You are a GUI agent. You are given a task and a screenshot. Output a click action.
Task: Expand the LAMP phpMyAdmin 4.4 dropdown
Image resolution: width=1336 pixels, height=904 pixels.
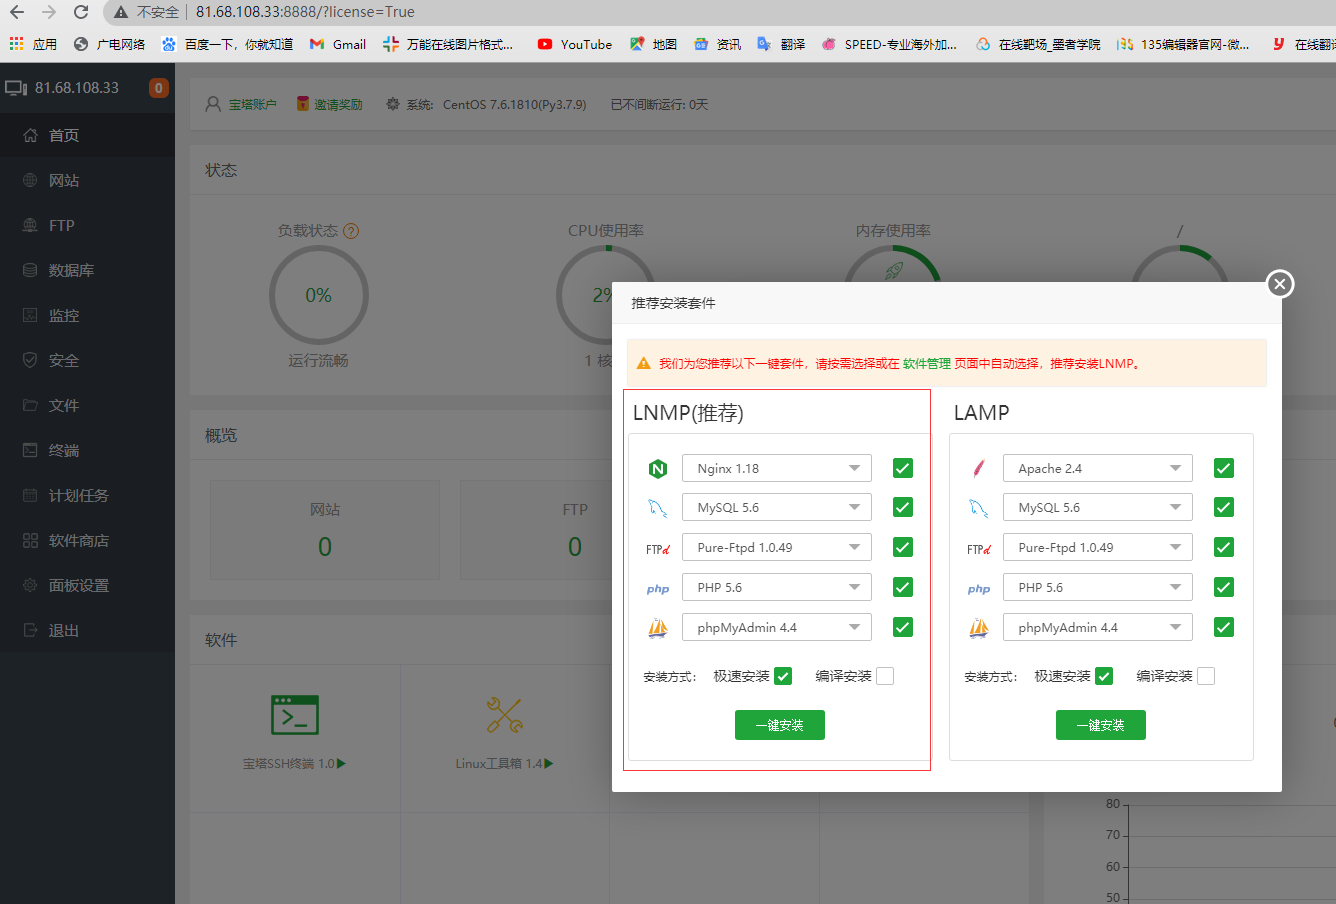point(1098,627)
